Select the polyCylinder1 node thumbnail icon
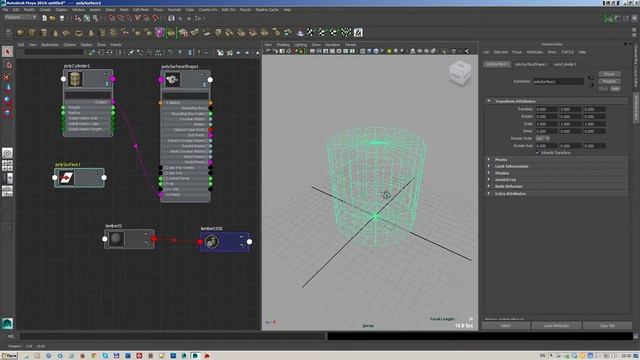 [75, 79]
